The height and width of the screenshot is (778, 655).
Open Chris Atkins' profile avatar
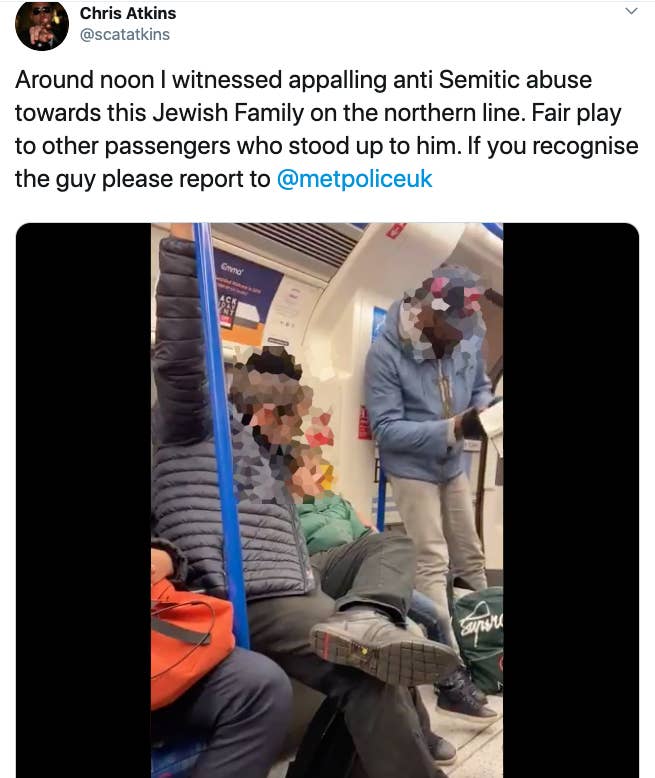(42, 25)
